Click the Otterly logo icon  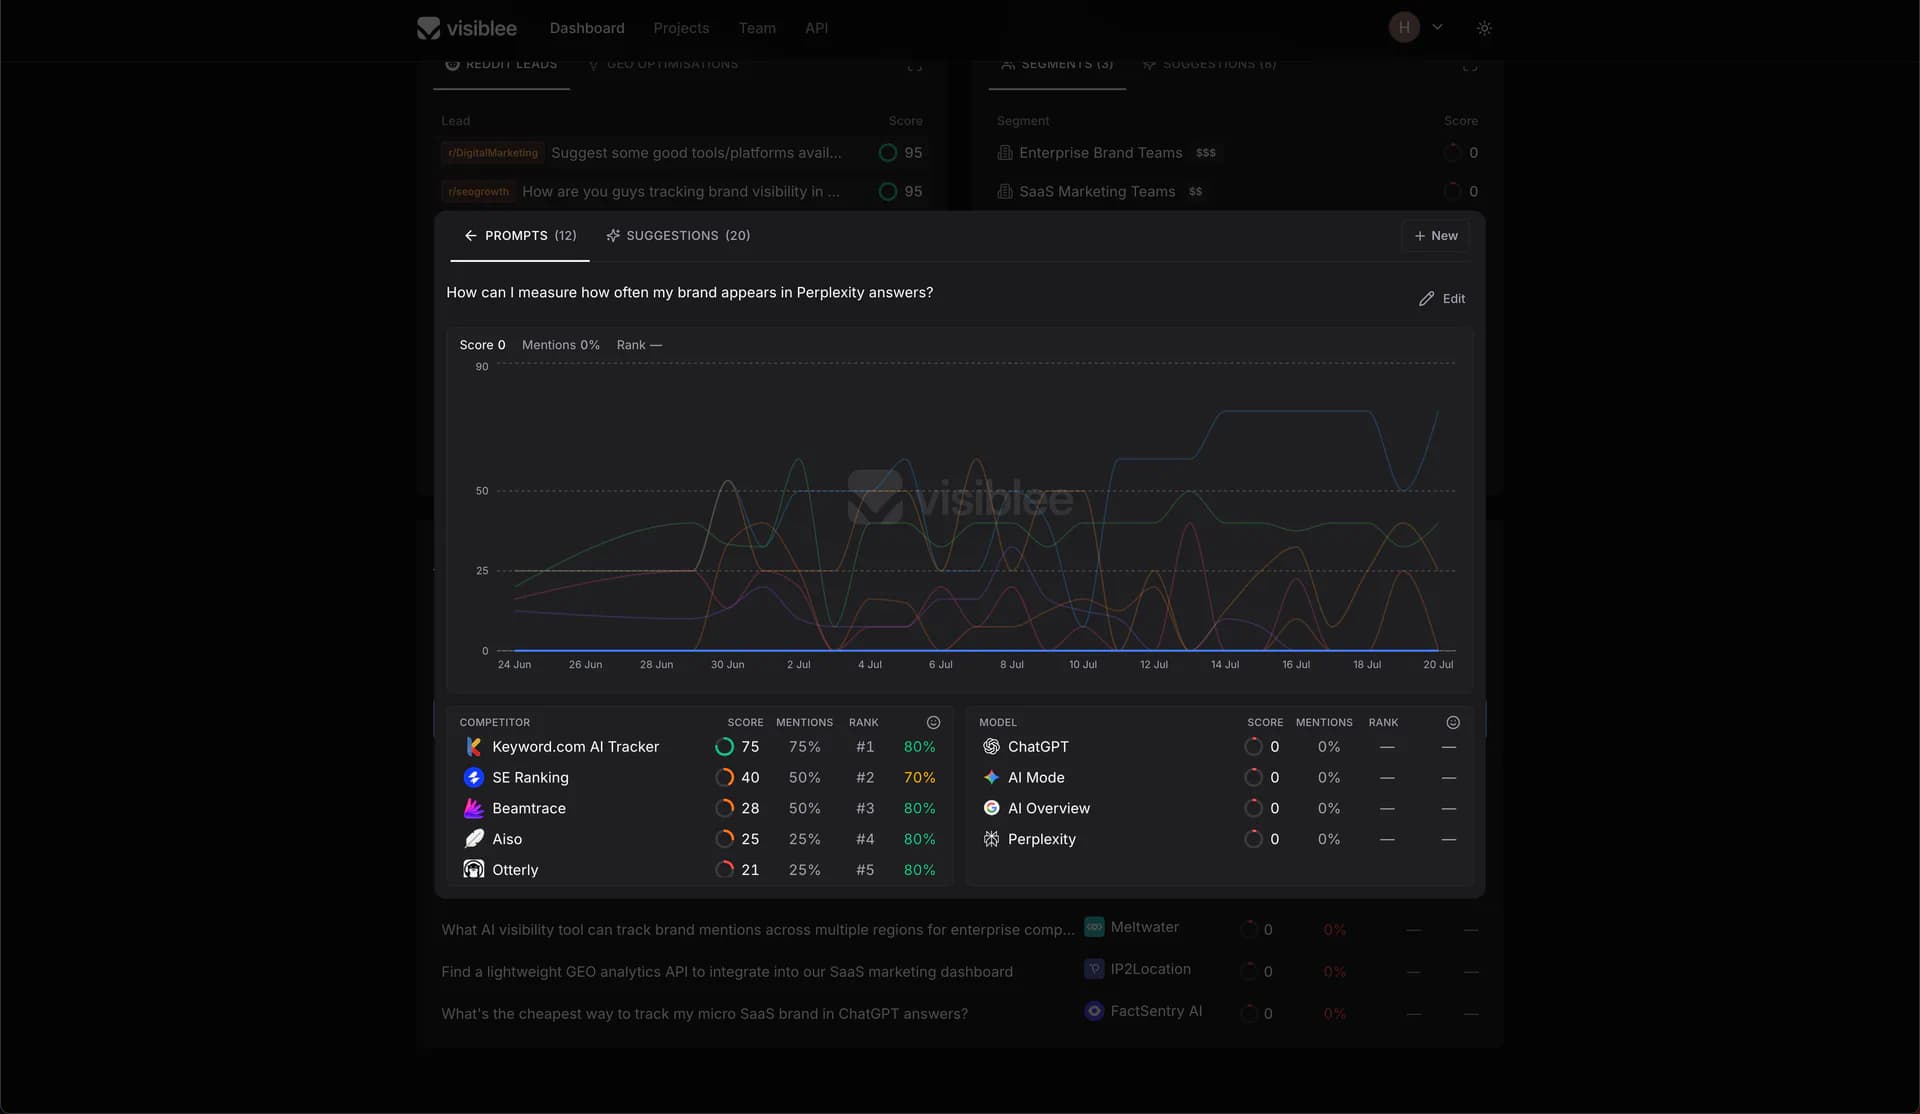click(x=474, y=870)
